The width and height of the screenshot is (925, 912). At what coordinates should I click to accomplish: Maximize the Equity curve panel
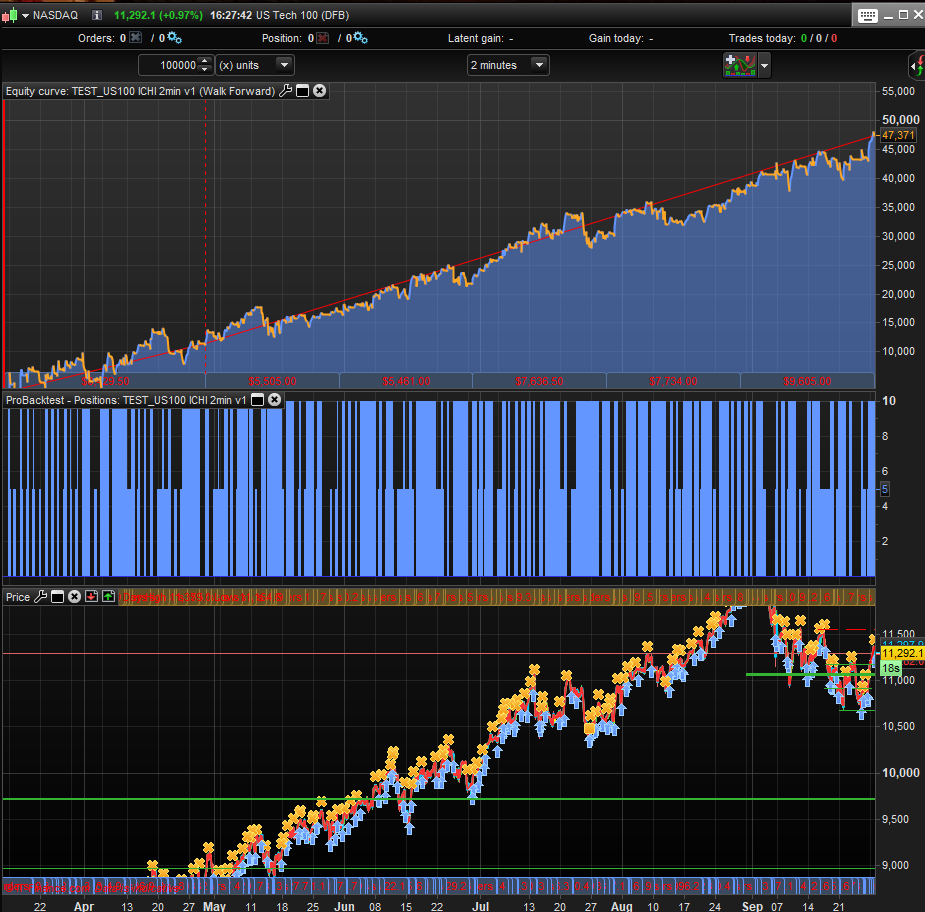[x=302, y=91]
